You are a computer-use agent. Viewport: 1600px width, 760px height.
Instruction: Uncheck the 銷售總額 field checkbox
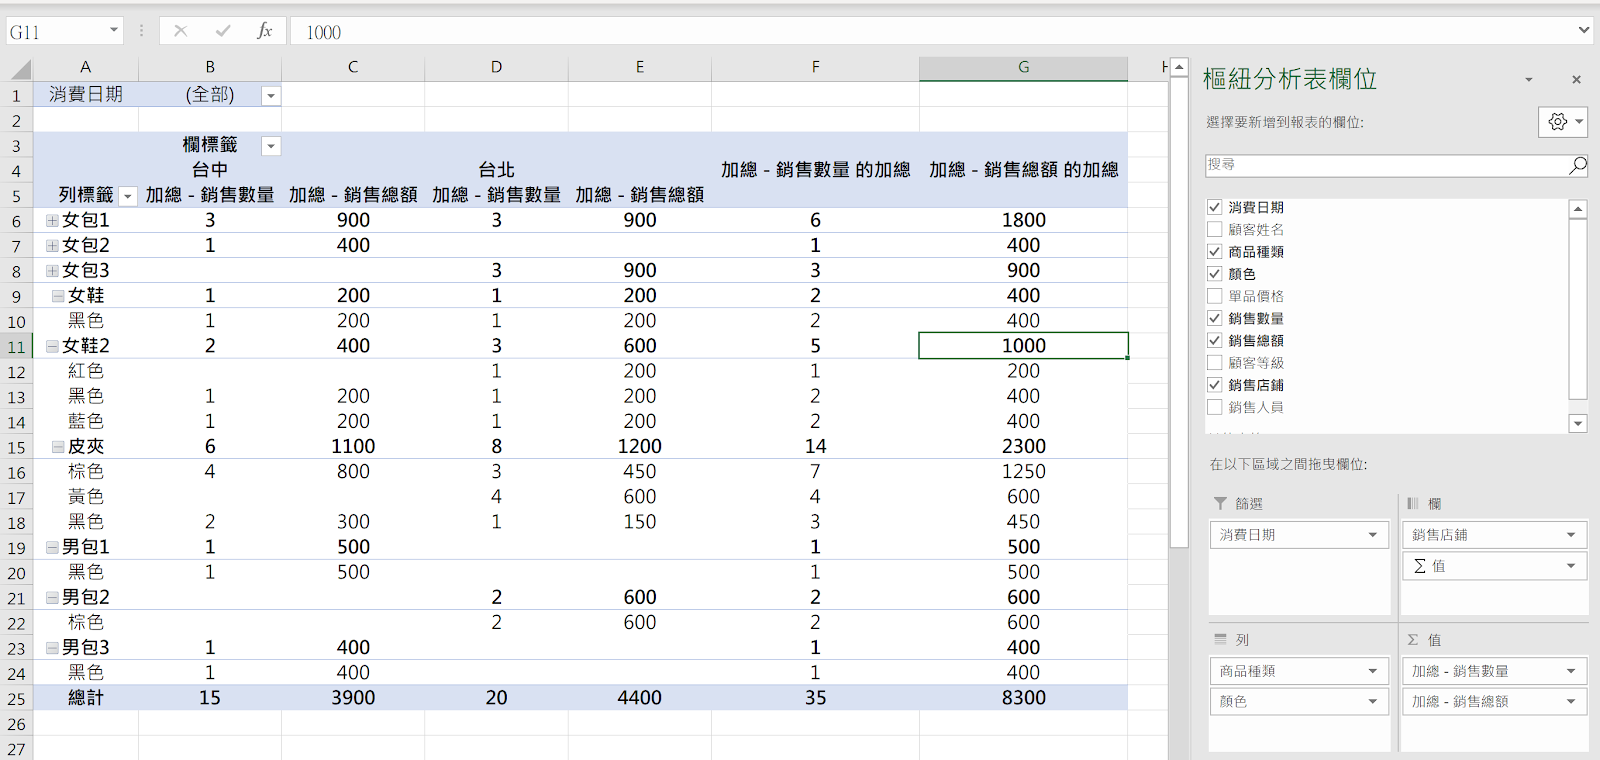pyautogui.click(x=1214, y=340)
